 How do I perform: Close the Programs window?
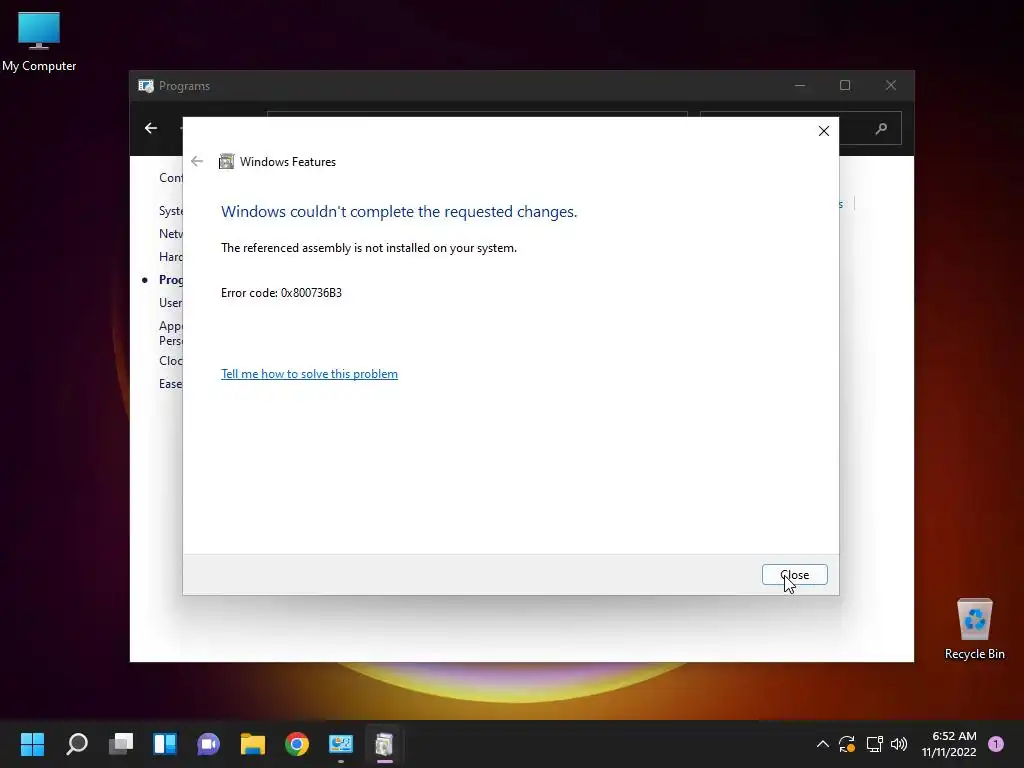(891, 86)
